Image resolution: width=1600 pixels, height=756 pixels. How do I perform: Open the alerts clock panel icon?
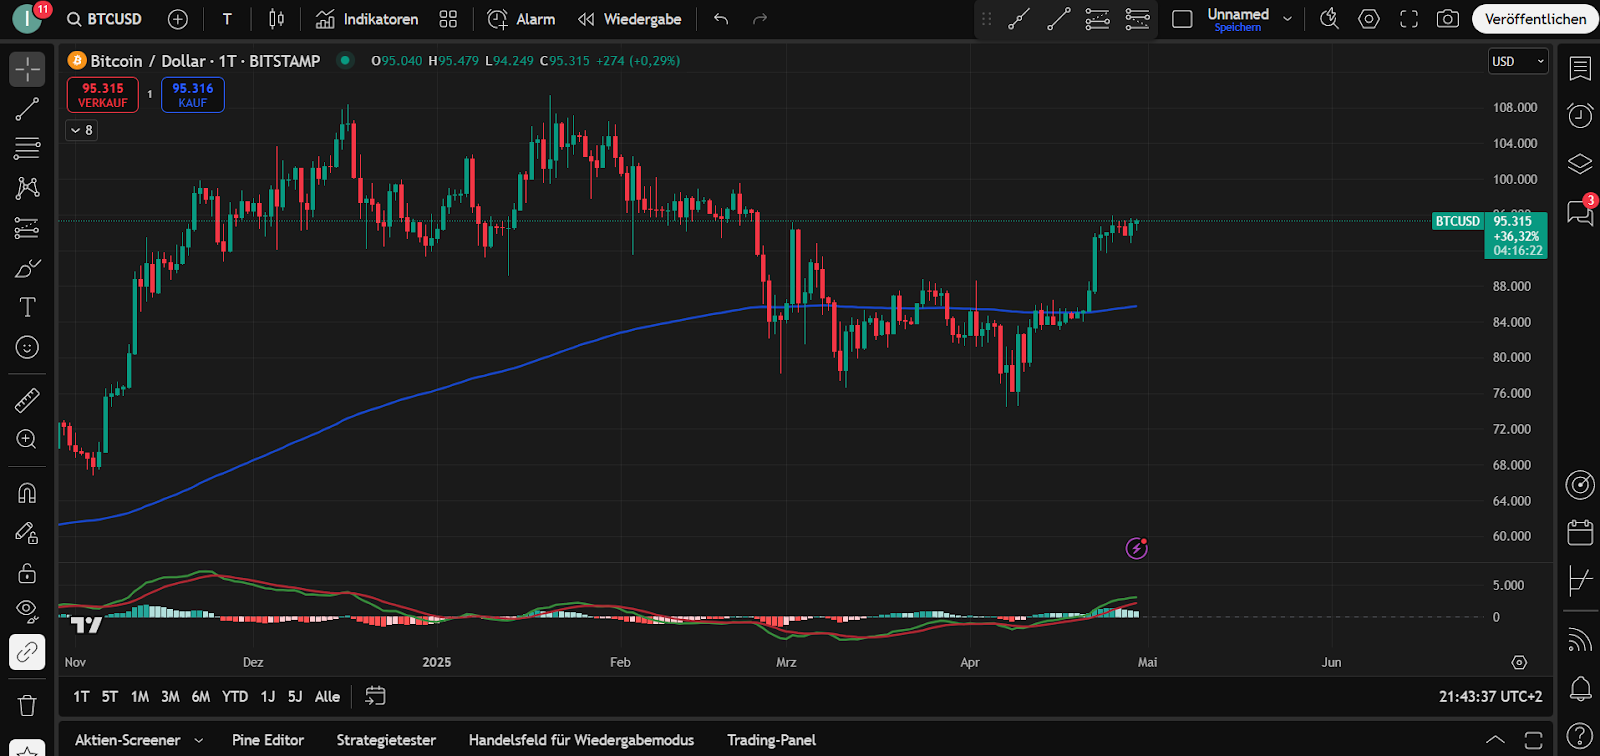(1580, 115)
